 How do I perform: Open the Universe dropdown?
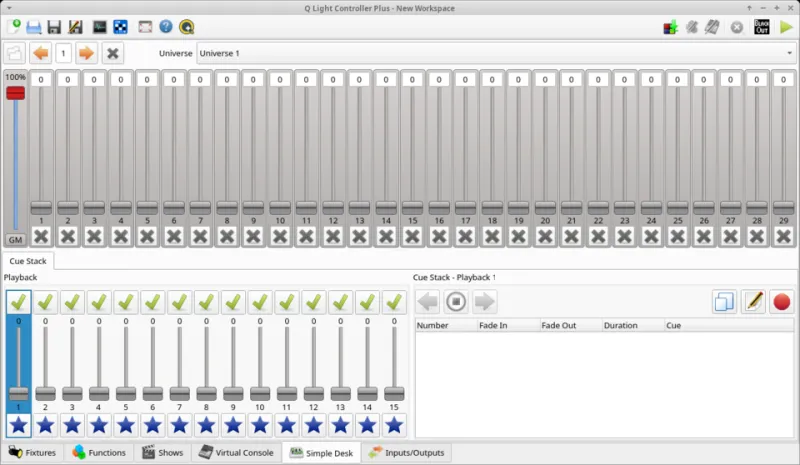click(496, 53)
